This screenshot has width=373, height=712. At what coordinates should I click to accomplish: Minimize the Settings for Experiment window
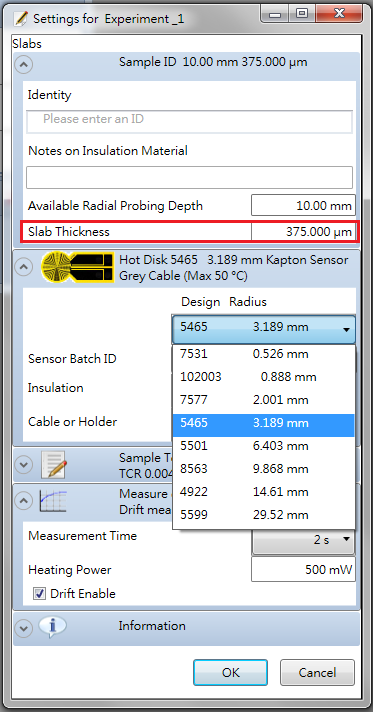pos(275,14)
